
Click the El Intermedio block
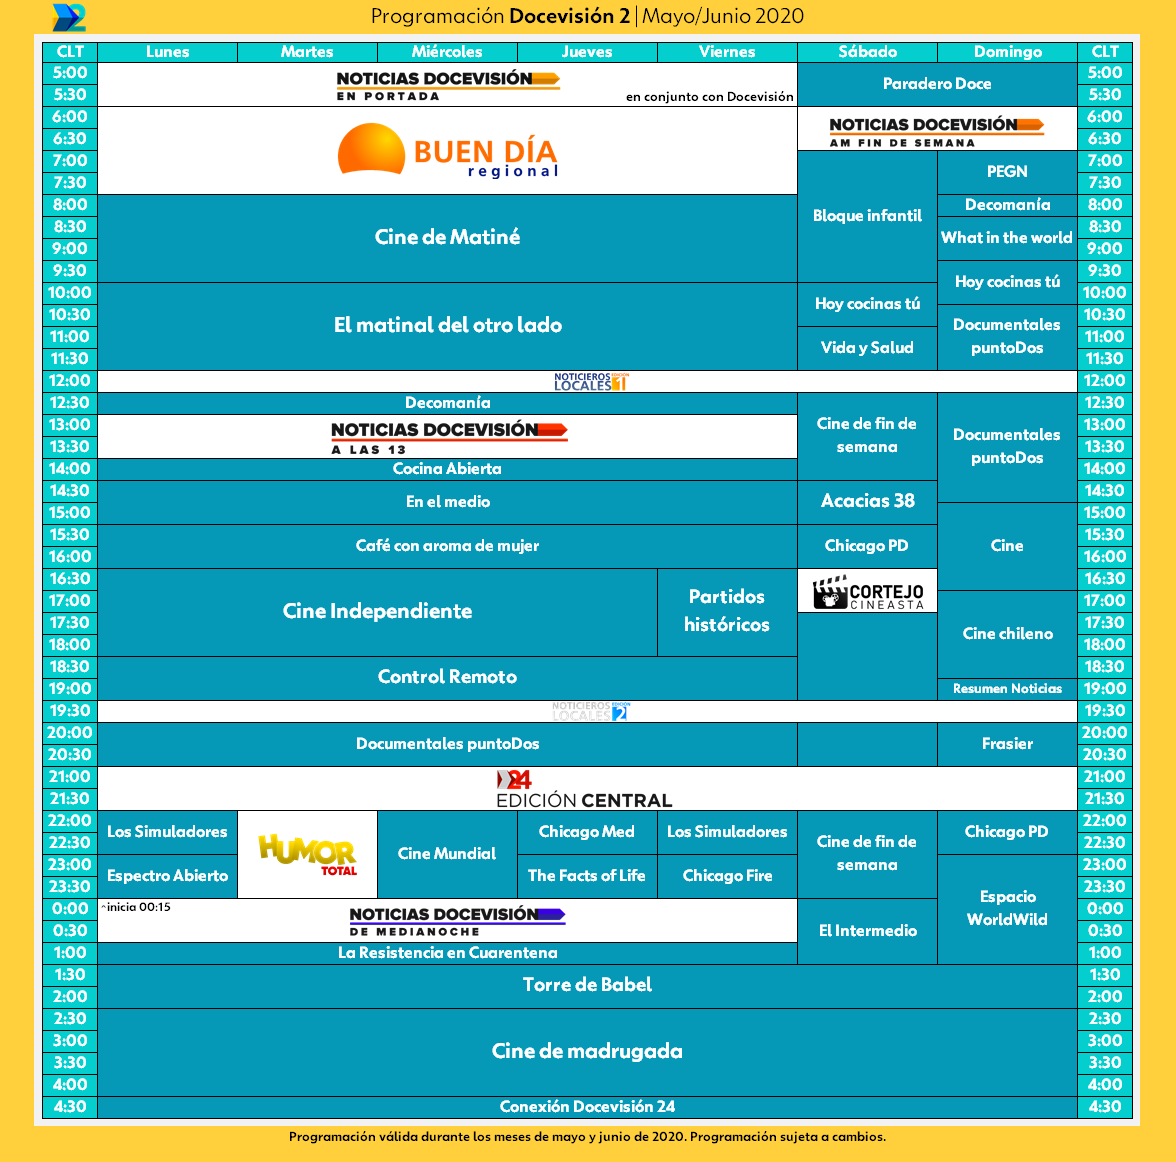click(868, 932)
